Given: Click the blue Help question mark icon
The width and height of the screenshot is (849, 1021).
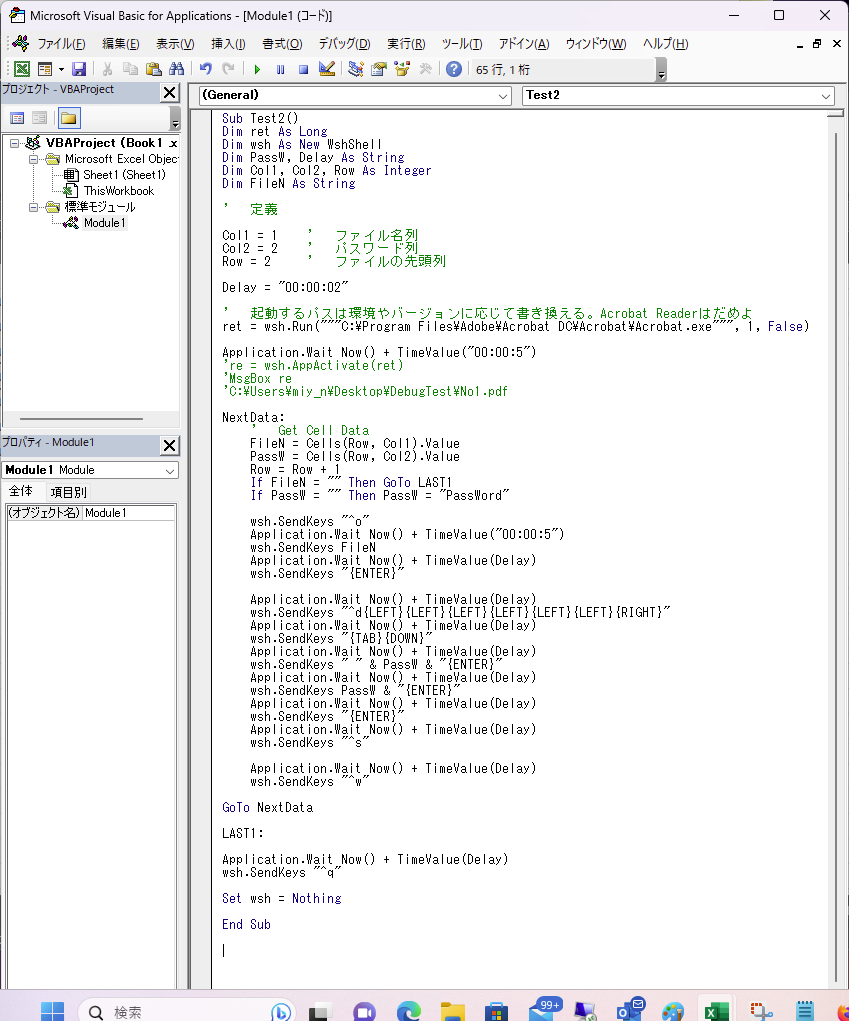Looking at the screenshot, I should tap(454, 68).
